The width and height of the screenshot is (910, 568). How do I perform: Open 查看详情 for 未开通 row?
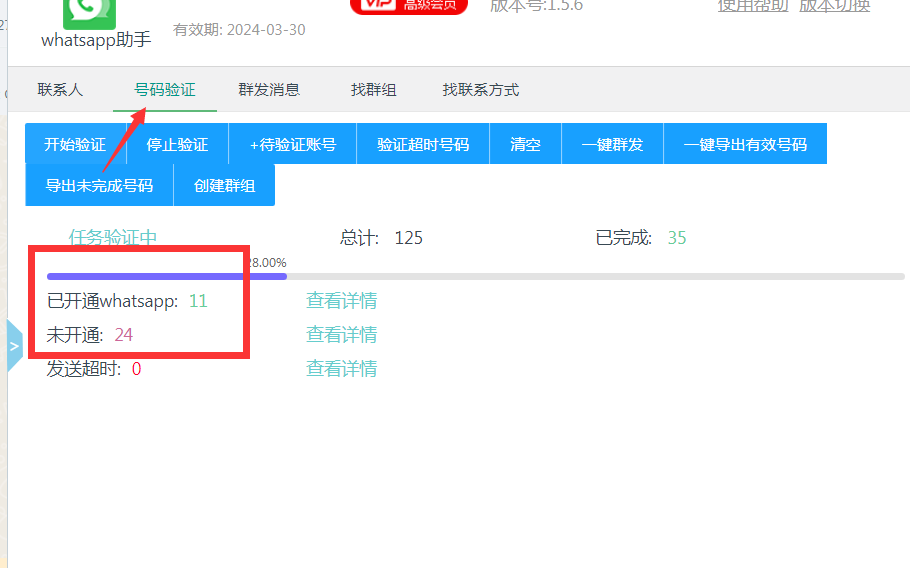pyautogui.click(x=341, y=335)
